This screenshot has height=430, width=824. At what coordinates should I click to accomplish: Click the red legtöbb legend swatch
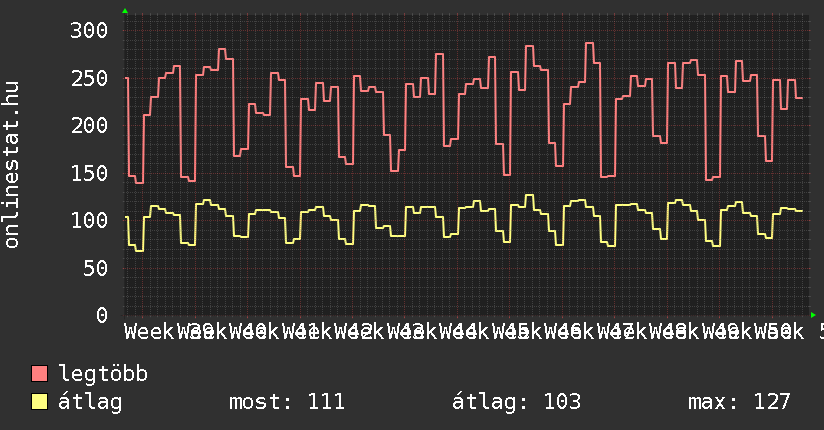point(40,375)
